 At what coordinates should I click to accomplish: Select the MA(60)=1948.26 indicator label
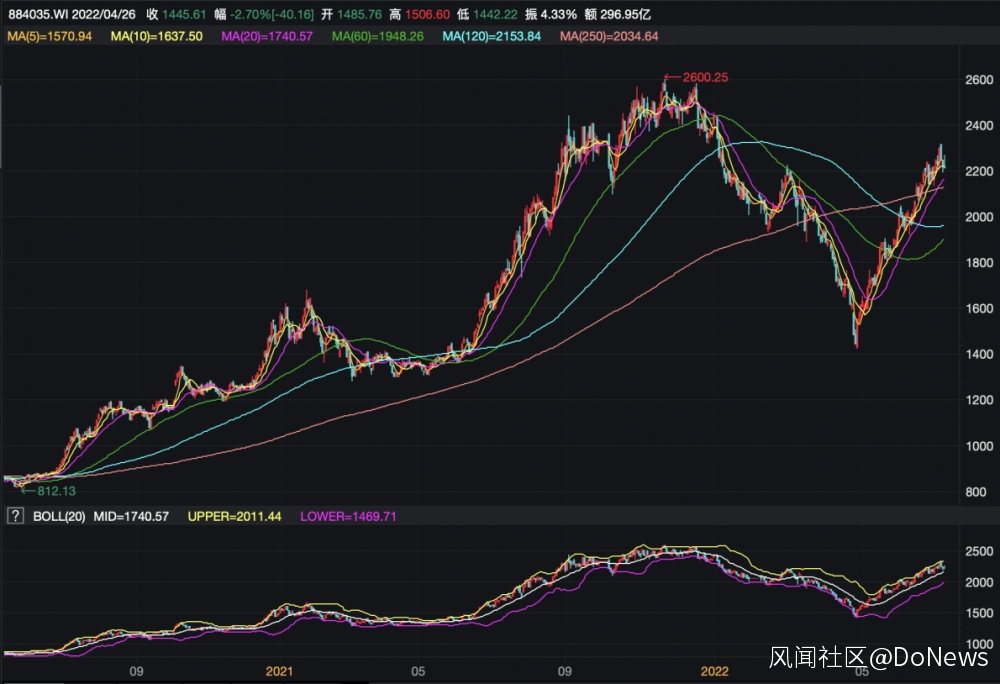tap(378, 36)
